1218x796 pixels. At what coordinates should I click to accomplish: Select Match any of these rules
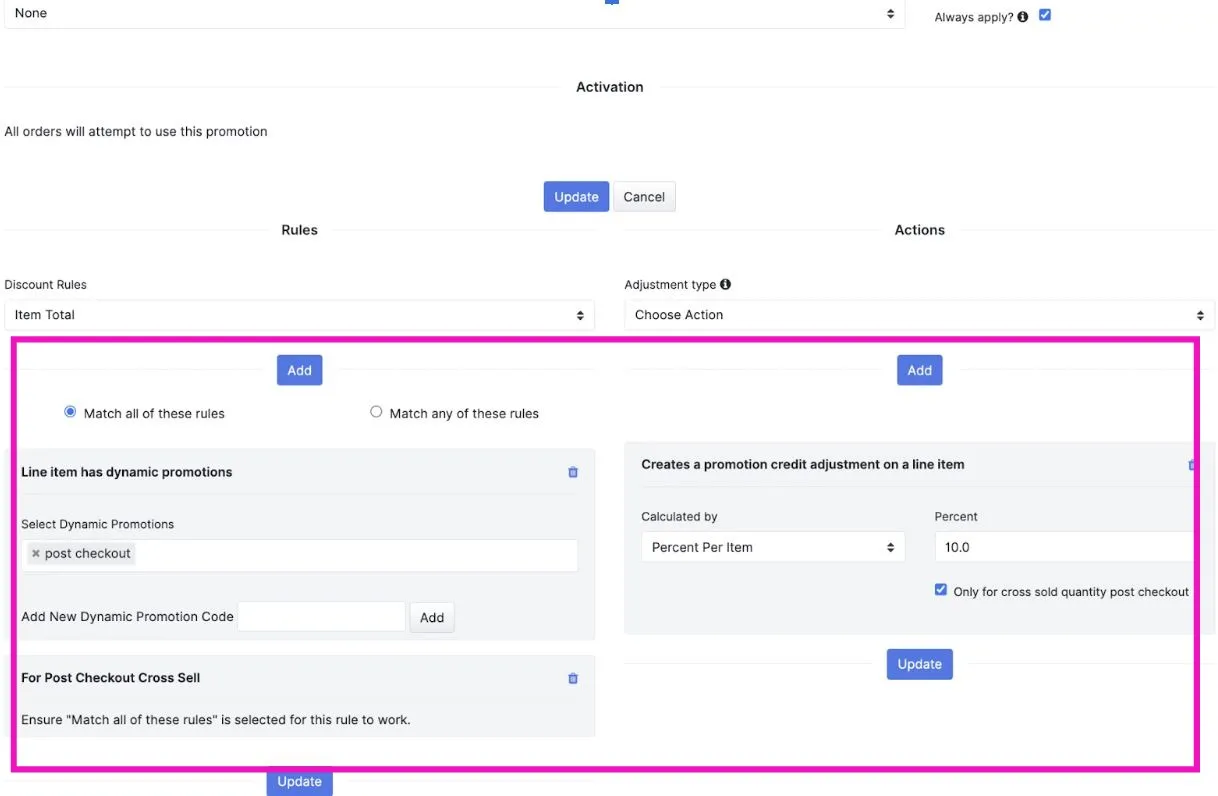pos(376,411)
